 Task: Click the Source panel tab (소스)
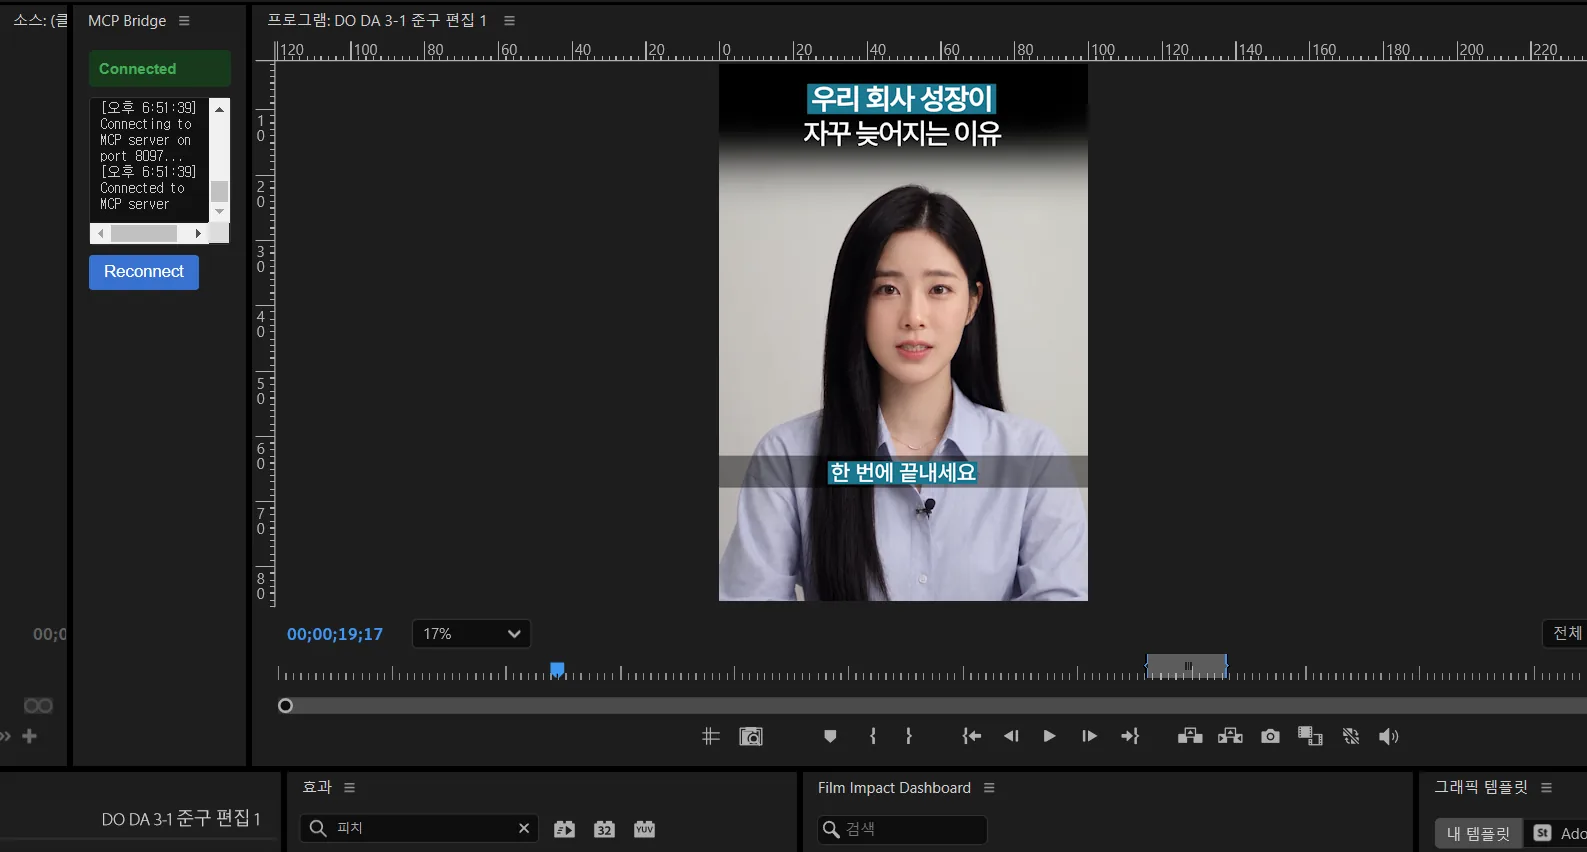tap(38, 20)
